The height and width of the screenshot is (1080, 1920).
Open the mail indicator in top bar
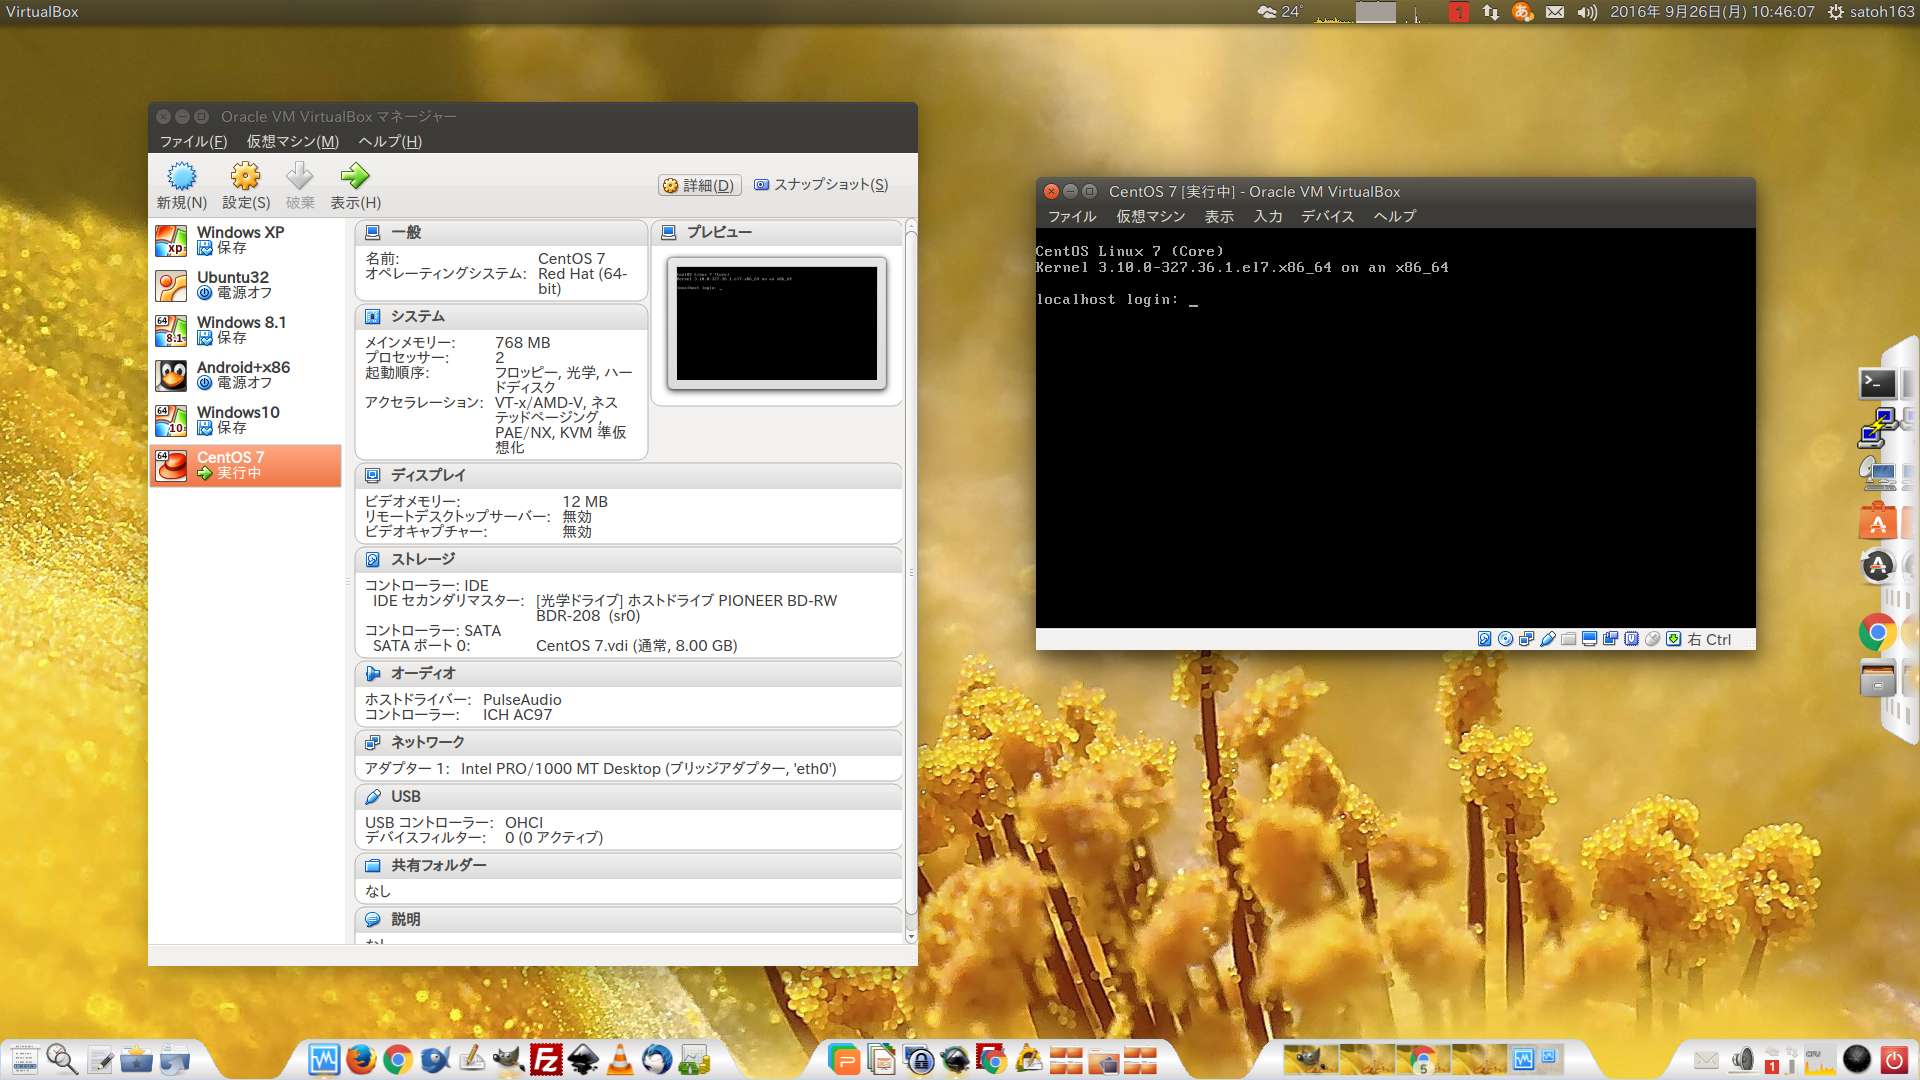pyautogui.click(x=1554, y=12)
